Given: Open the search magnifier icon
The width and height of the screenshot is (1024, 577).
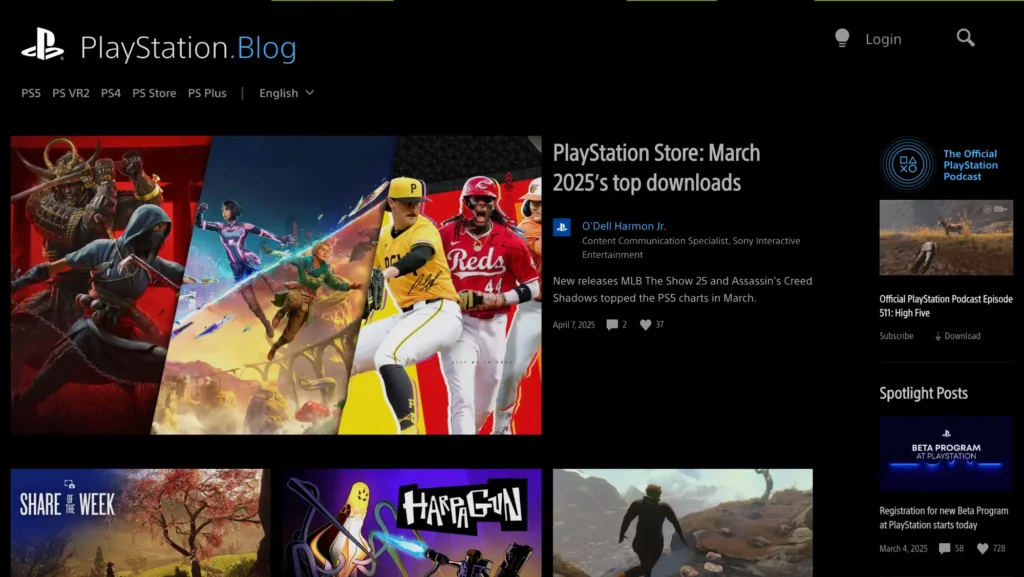Looking at the screenshot, I should pyautogui.click(x=965, y=38).
